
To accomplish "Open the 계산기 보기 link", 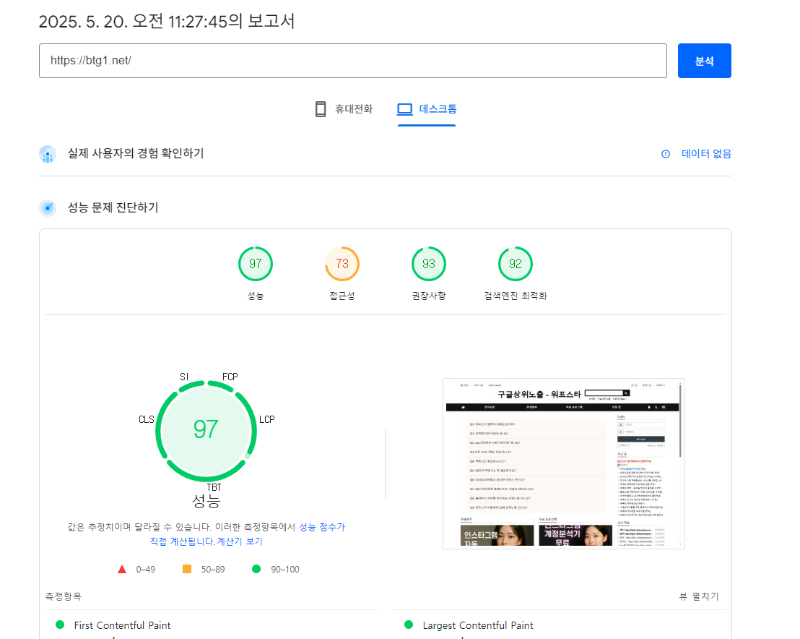I will click(x=239, y=542).
